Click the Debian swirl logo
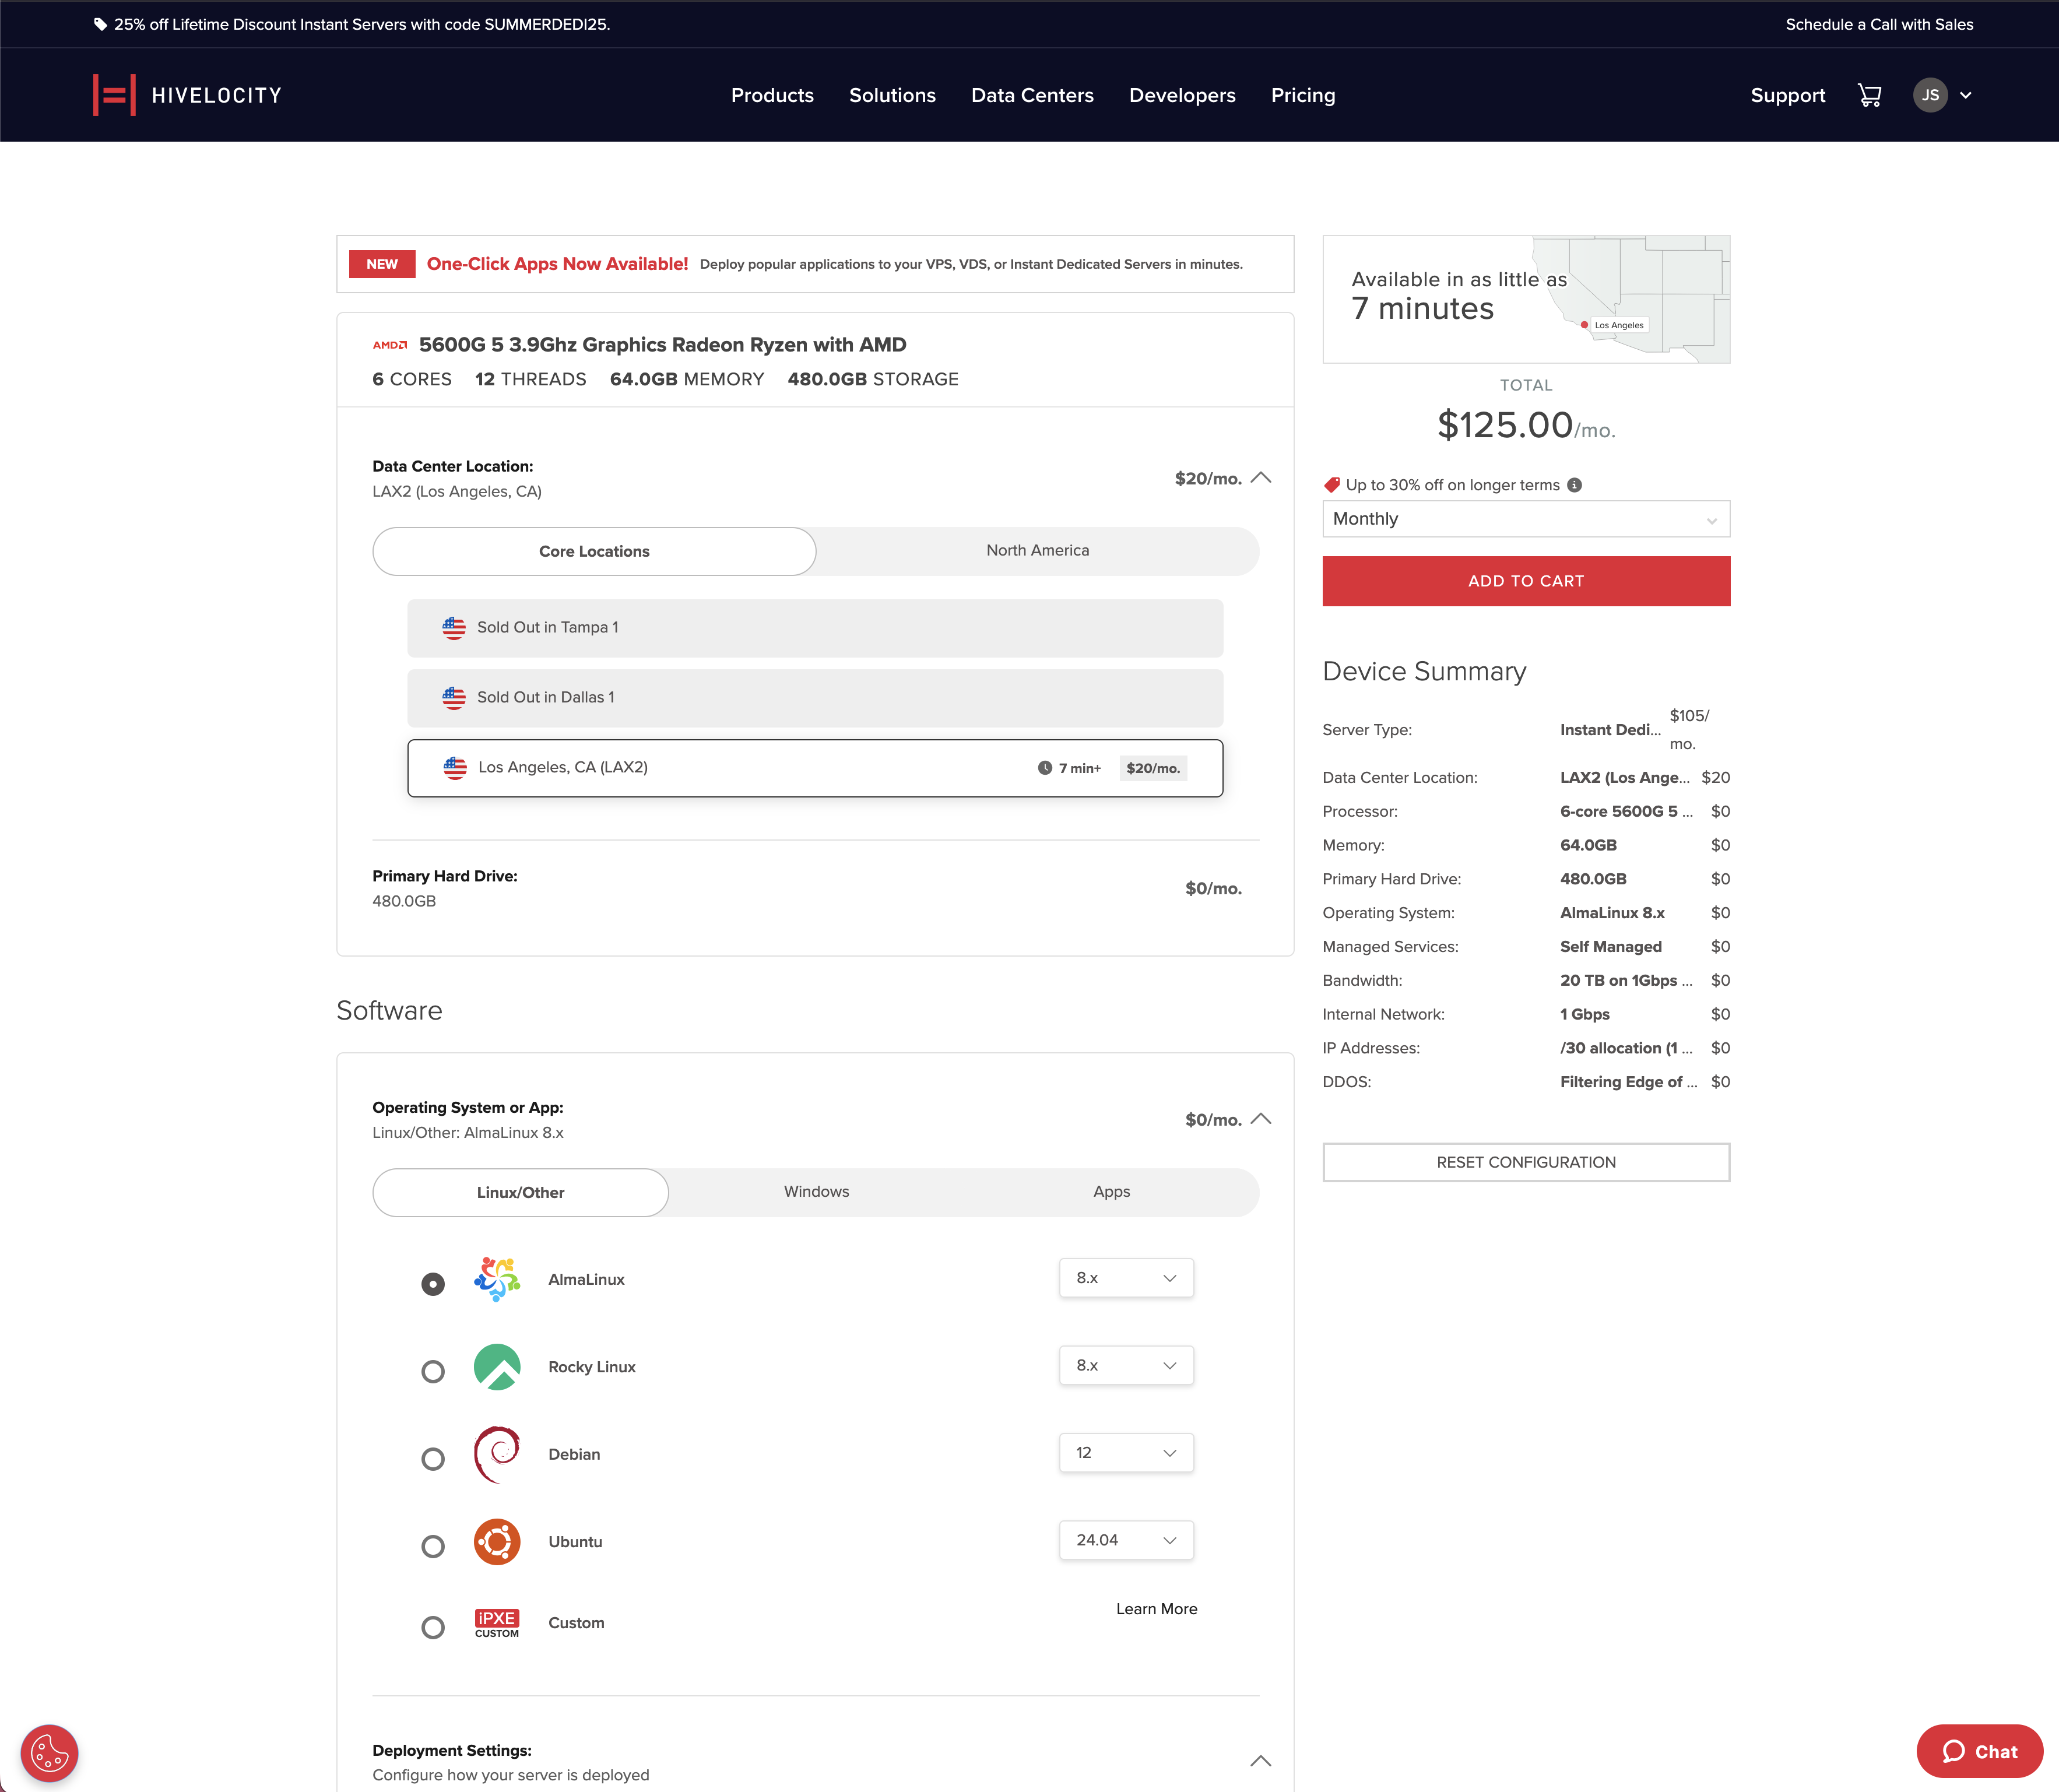This screenshot has width=2059, height=1792. [x=497, y=1454]
